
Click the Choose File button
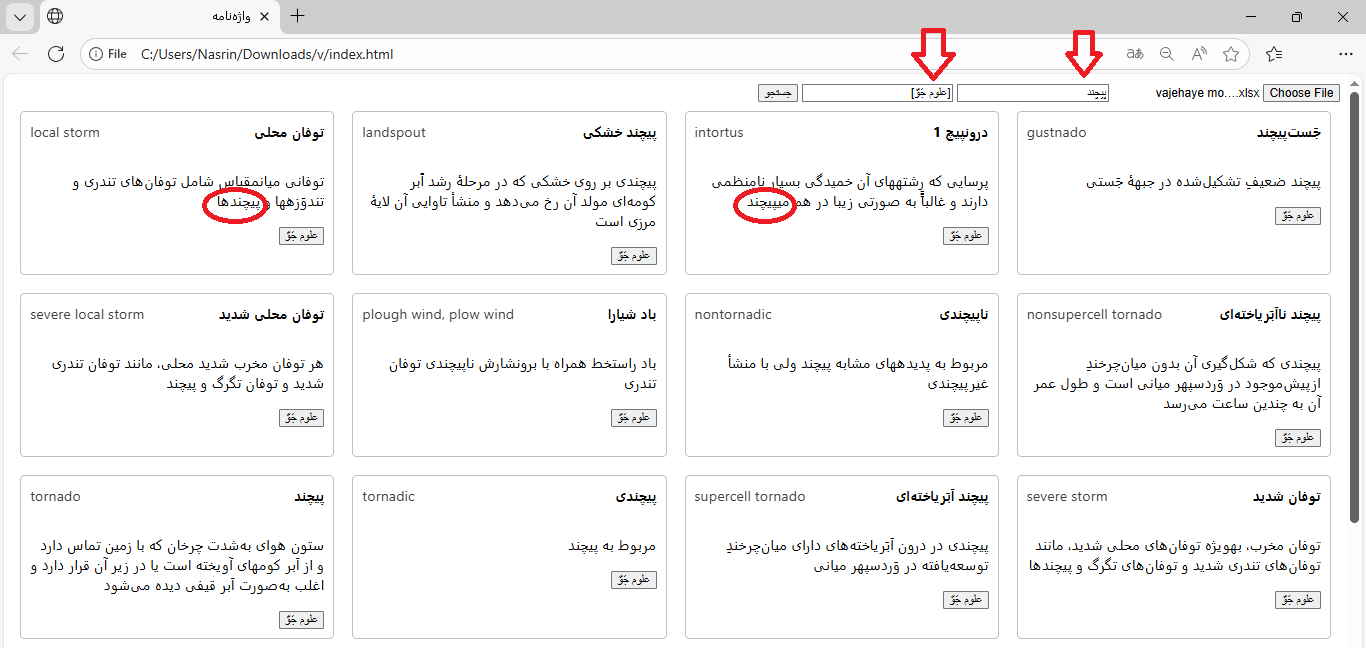click(1301, 93)
